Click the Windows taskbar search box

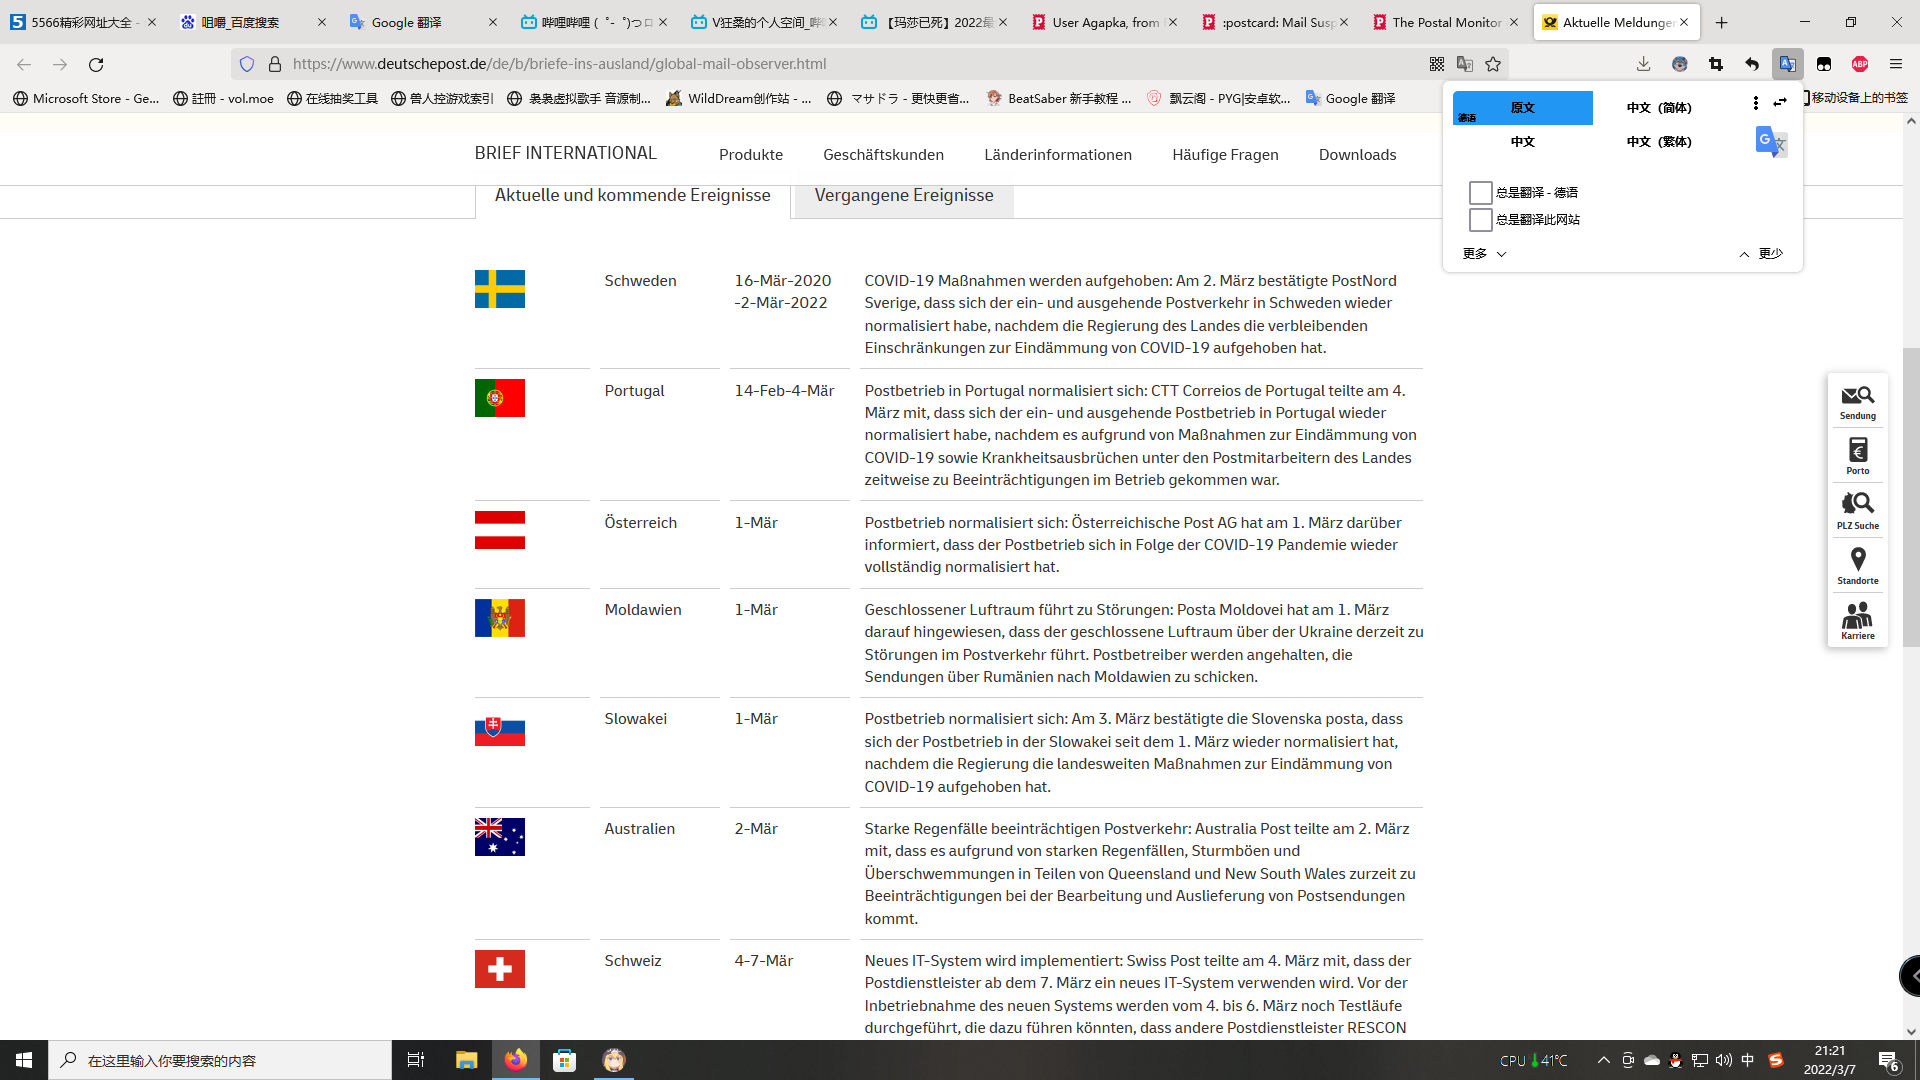click(220, 1060)
